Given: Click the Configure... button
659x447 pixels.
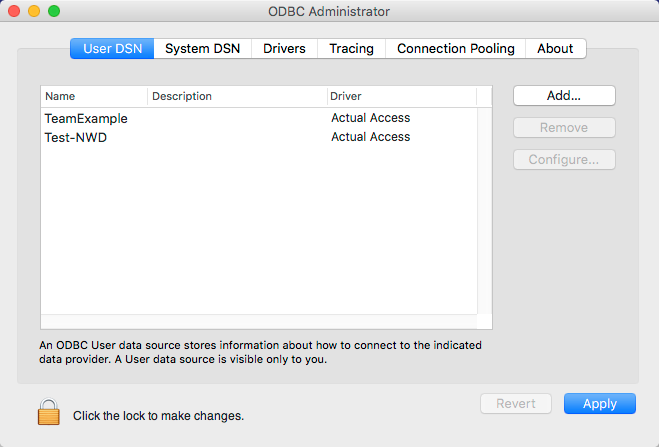Looking at the screenshot, I should coord(564,160).
